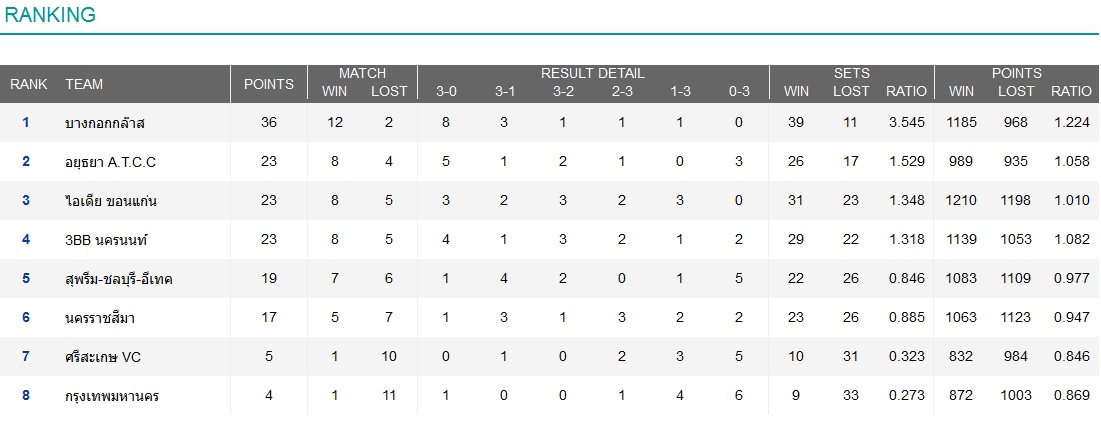The image size is (1101, 438).
Task: Click the points value 36
Action: (x=269, y=123)
